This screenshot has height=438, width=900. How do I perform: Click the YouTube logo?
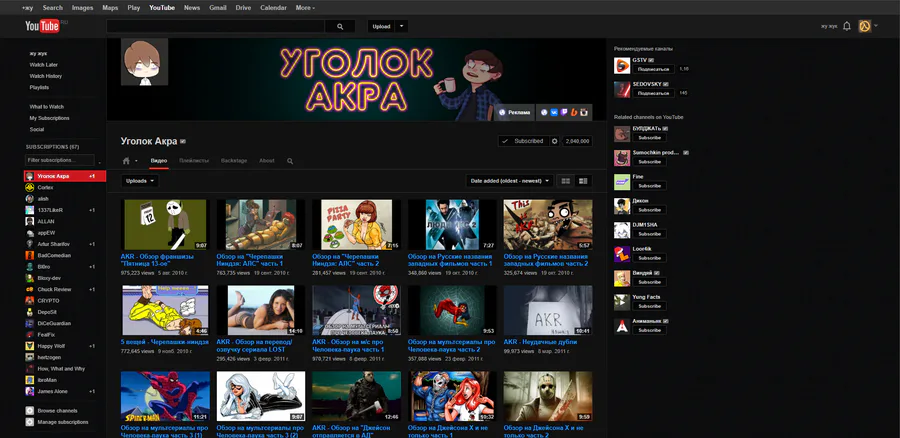tap(42, 26)
